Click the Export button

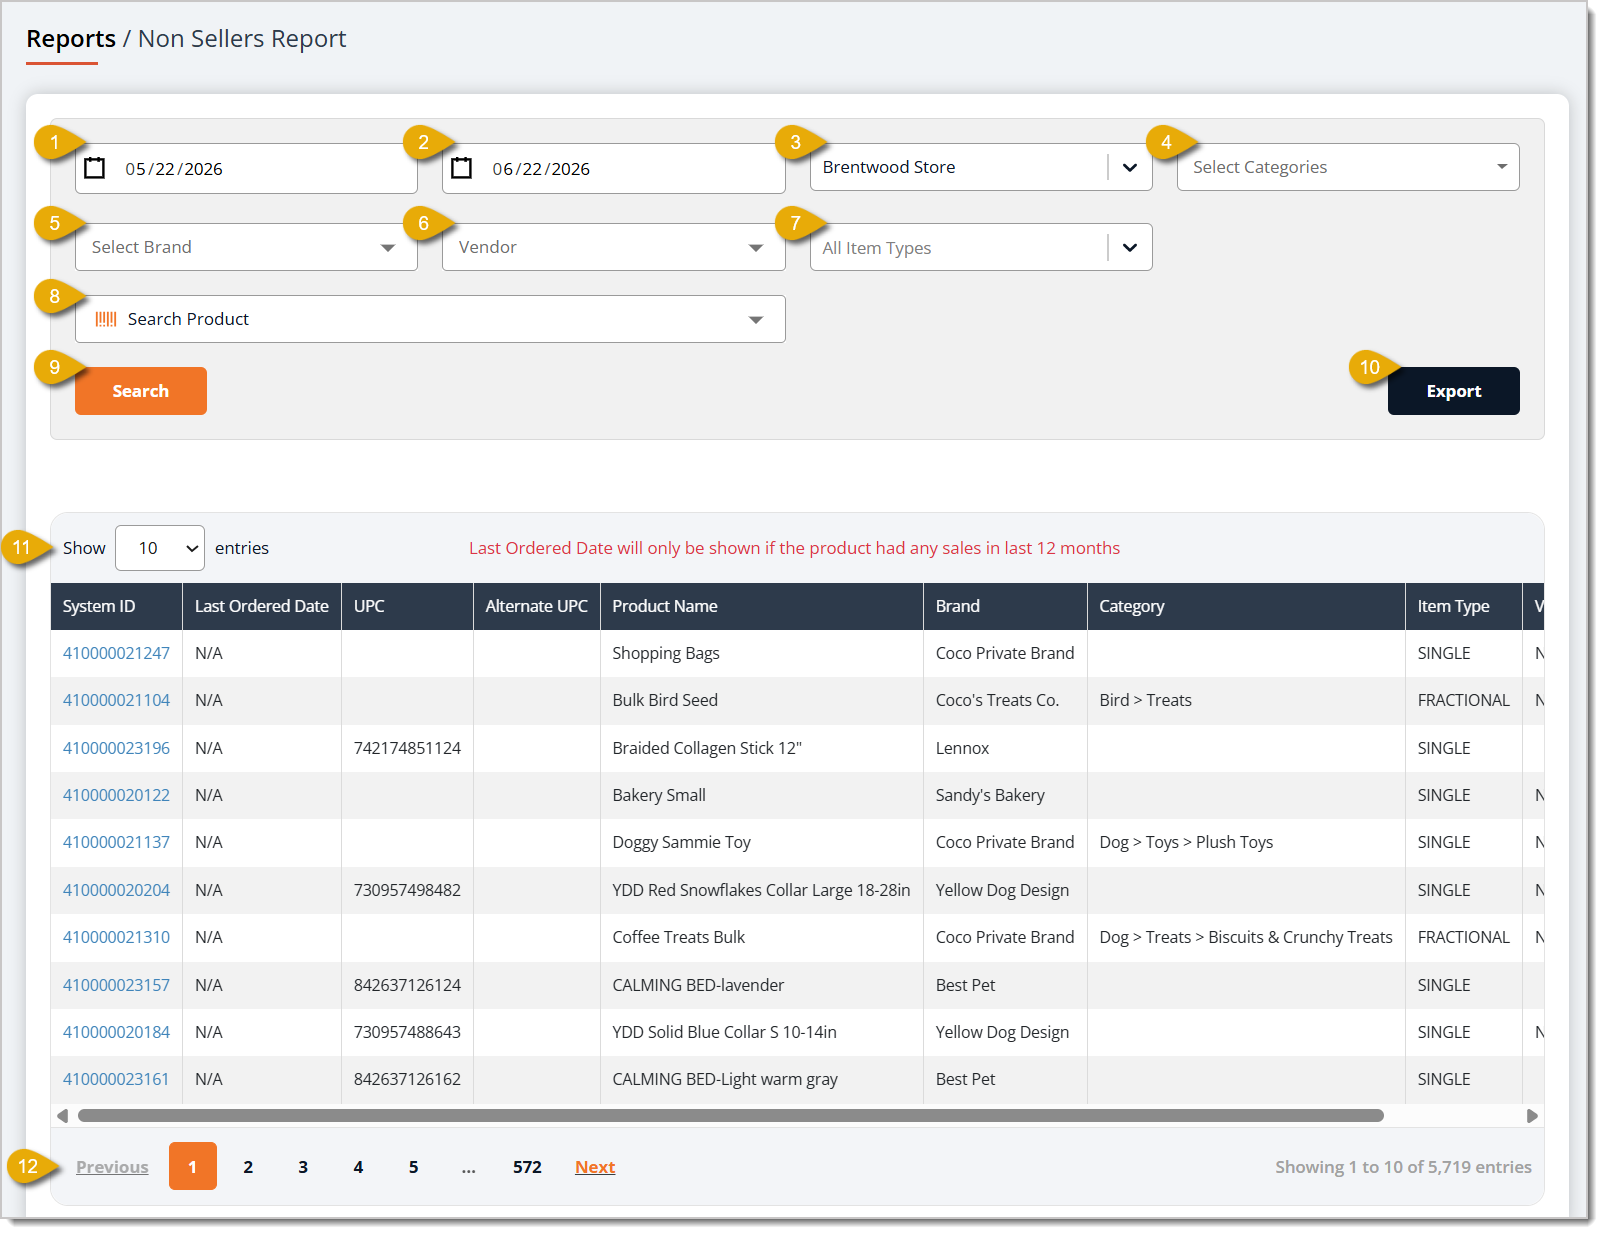tap(1454, 391)
